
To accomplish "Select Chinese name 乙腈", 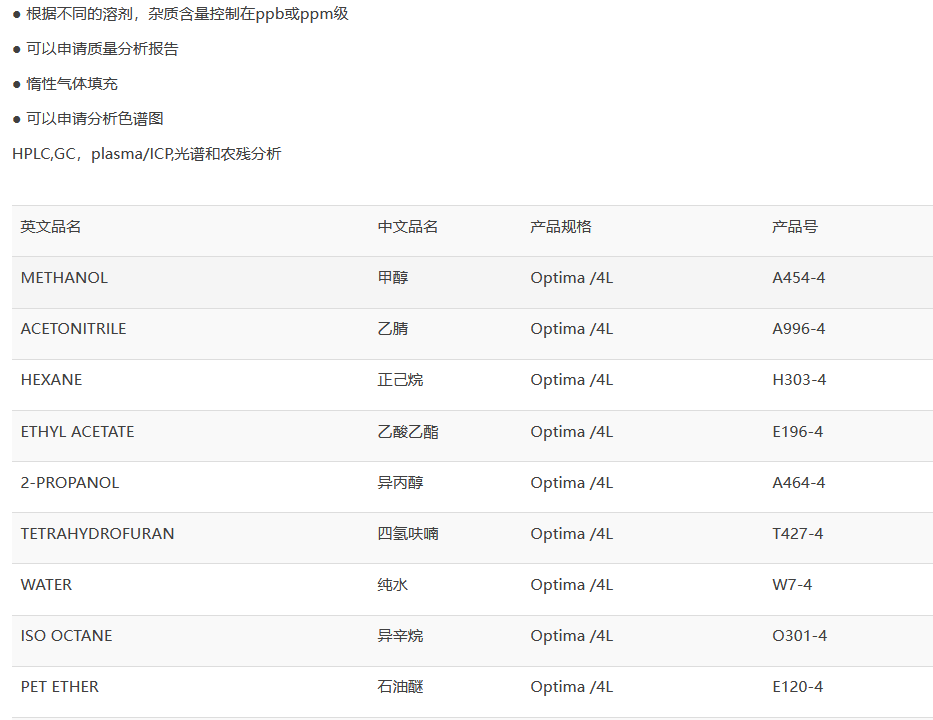I will coord(393,329).
